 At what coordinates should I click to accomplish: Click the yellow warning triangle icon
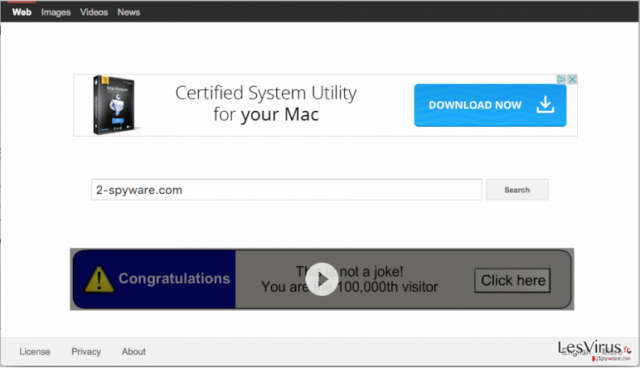(x=99, y=279)
